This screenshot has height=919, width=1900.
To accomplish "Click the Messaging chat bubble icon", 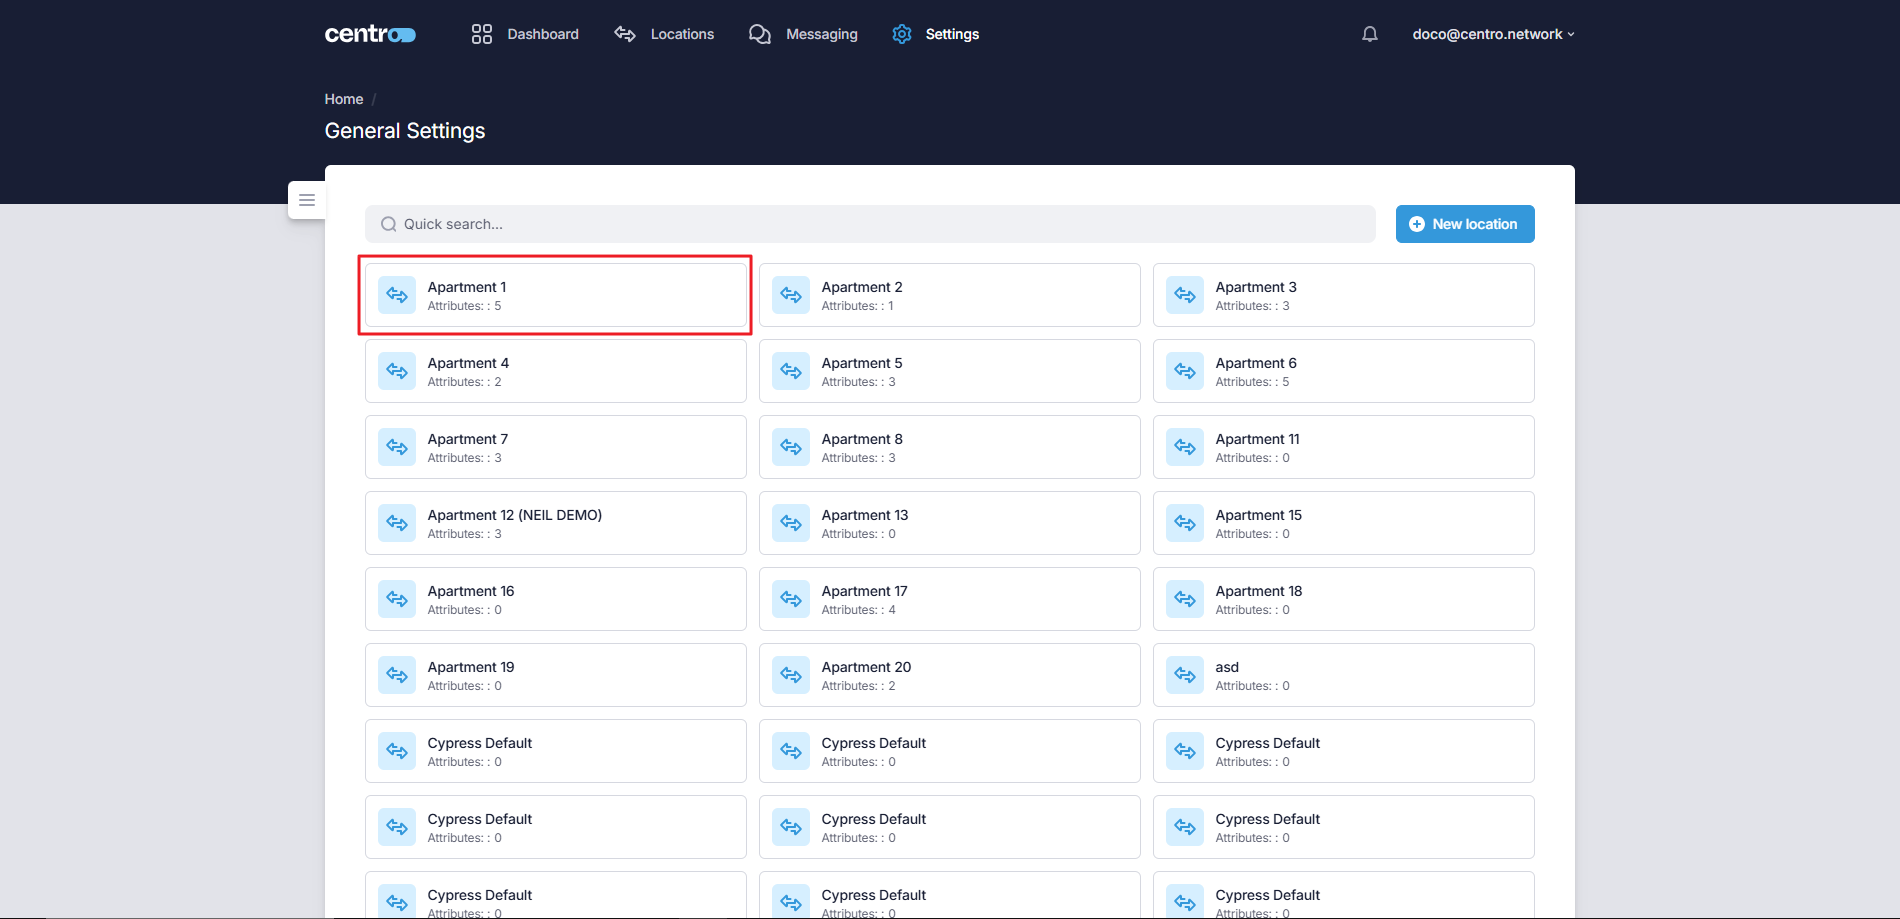I will click(x=760, y=34).
